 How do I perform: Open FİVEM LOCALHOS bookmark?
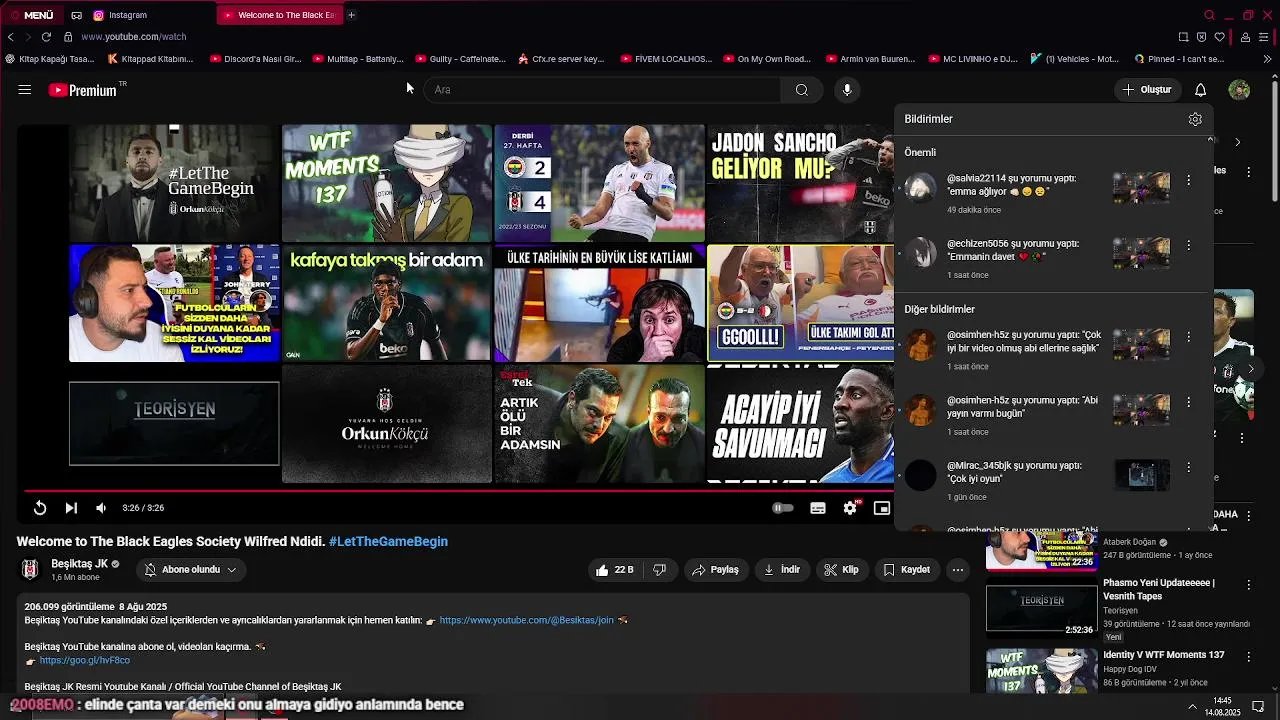click(665, 59)
